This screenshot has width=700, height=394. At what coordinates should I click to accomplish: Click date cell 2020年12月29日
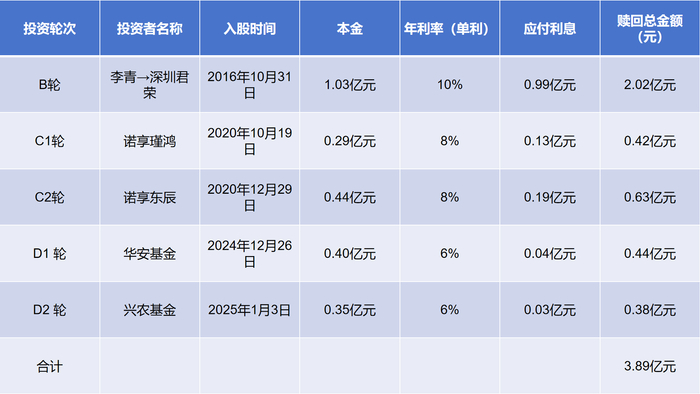250,197
